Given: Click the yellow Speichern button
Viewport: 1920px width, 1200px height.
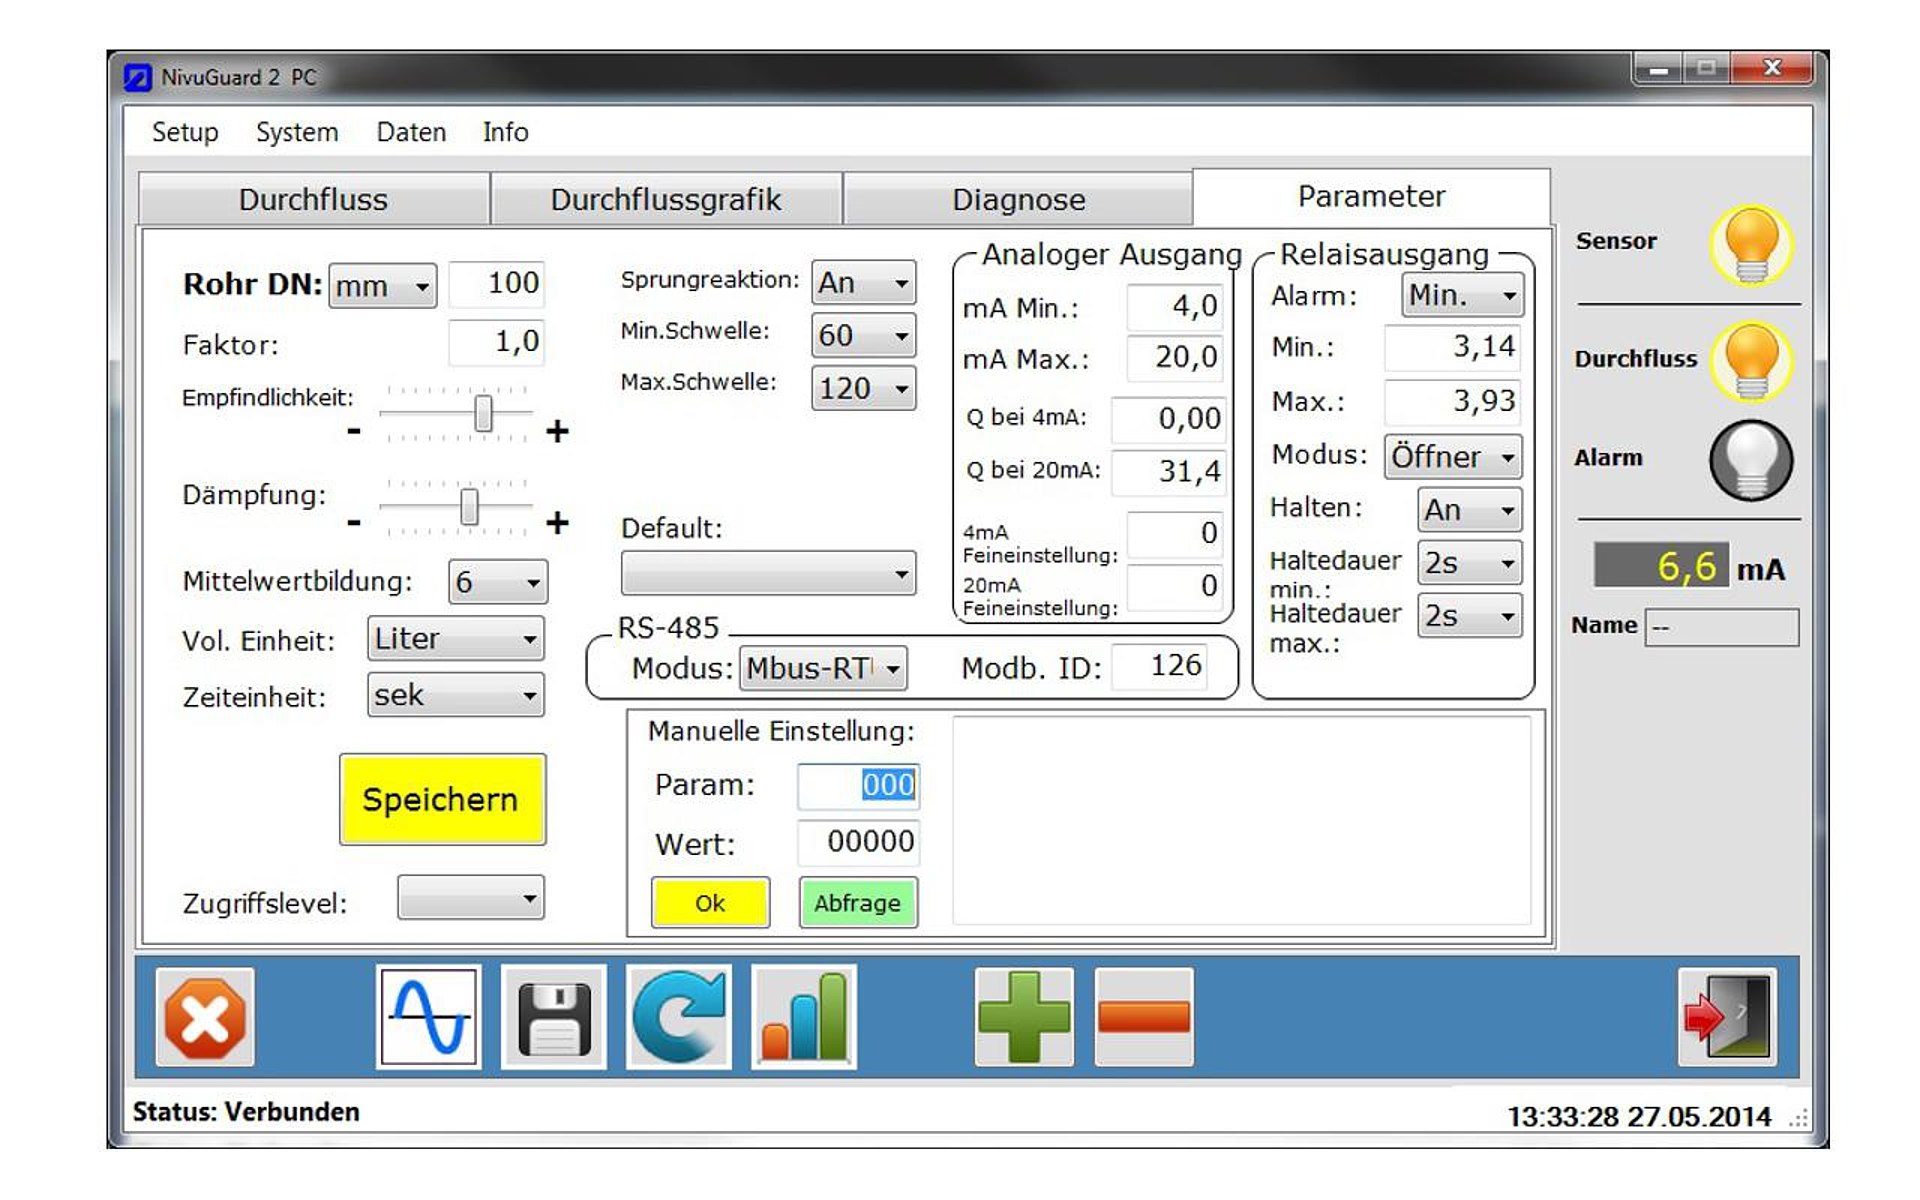Looking at the screenshot, I should click(x=442, y=799).
